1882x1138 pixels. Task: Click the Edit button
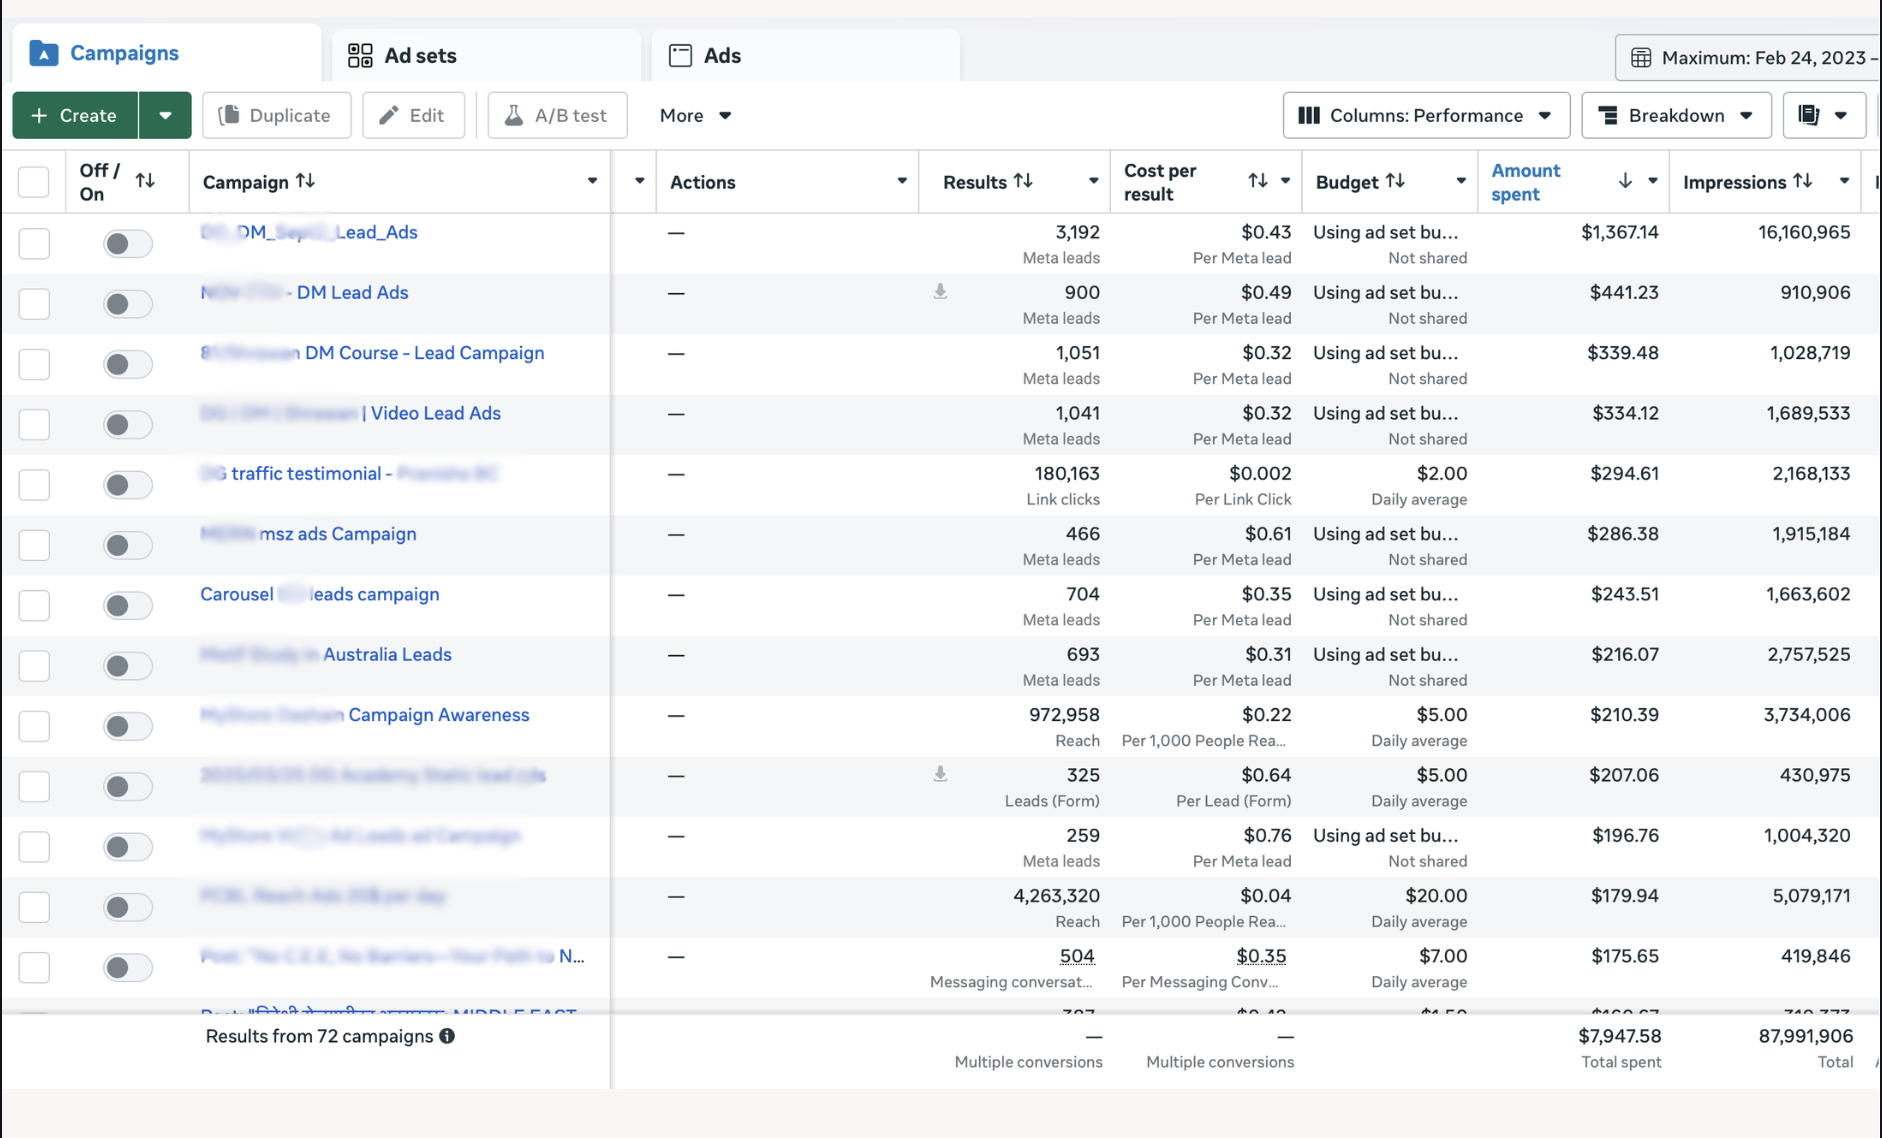(413, 115)
